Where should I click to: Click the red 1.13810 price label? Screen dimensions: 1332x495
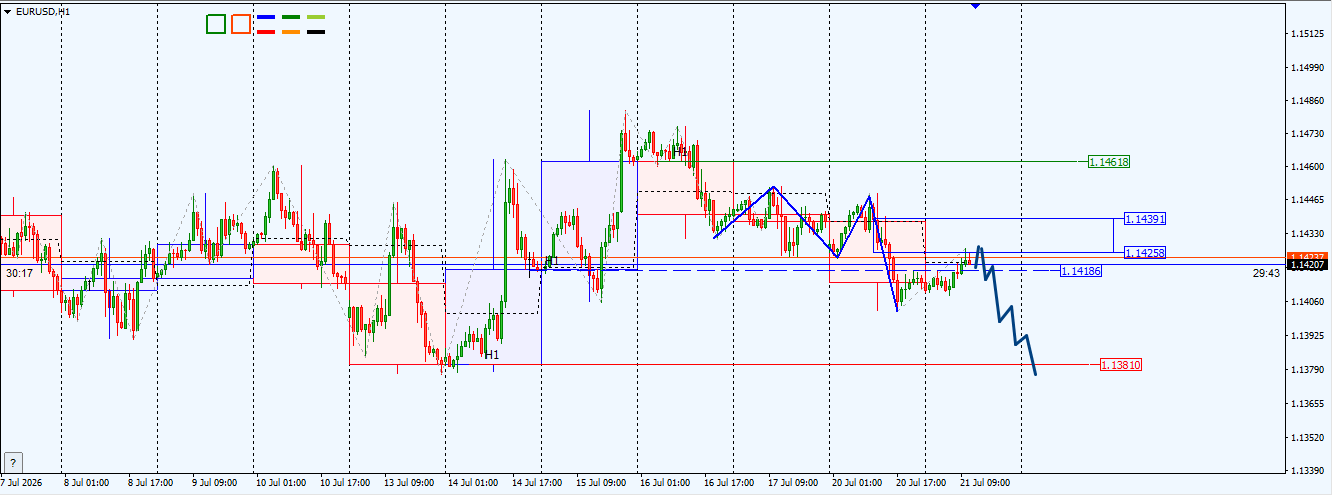click(x=1120, y=365)
